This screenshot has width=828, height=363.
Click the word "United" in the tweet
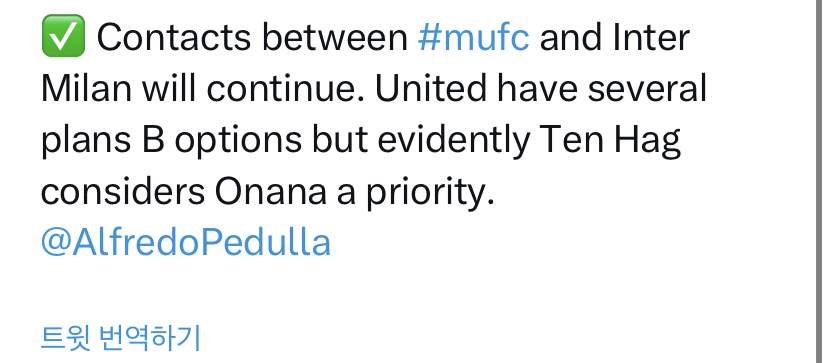[x=430, y=88]
